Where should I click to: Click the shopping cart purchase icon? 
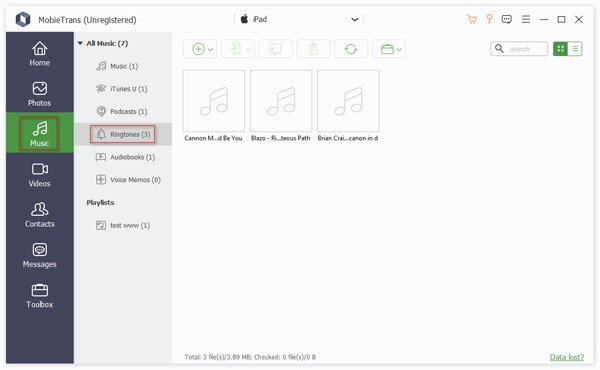coord(472,19)
